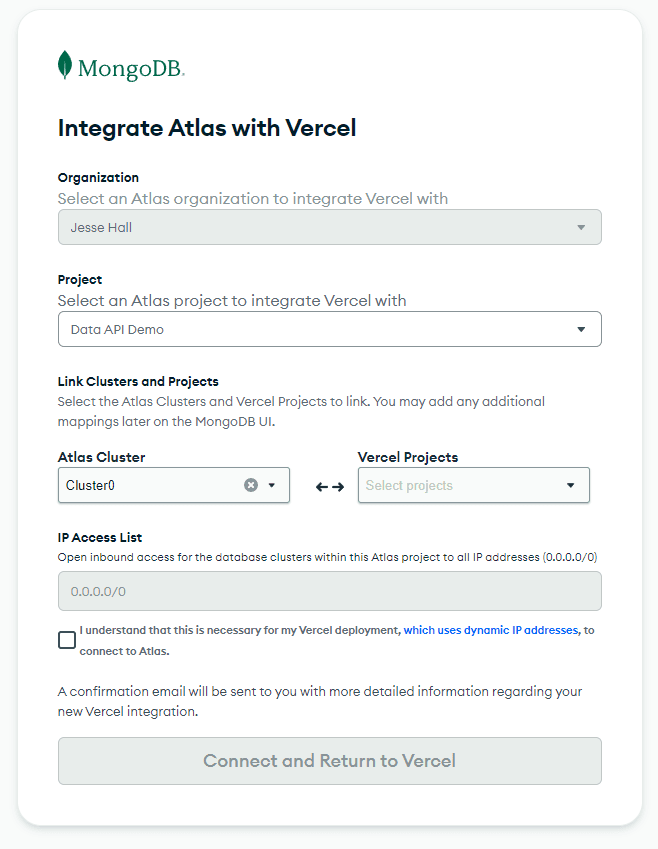Screen dimensions: 658x849
Task: Open the "which uses dynamic IP addresses" link
Action: (490, 631)
